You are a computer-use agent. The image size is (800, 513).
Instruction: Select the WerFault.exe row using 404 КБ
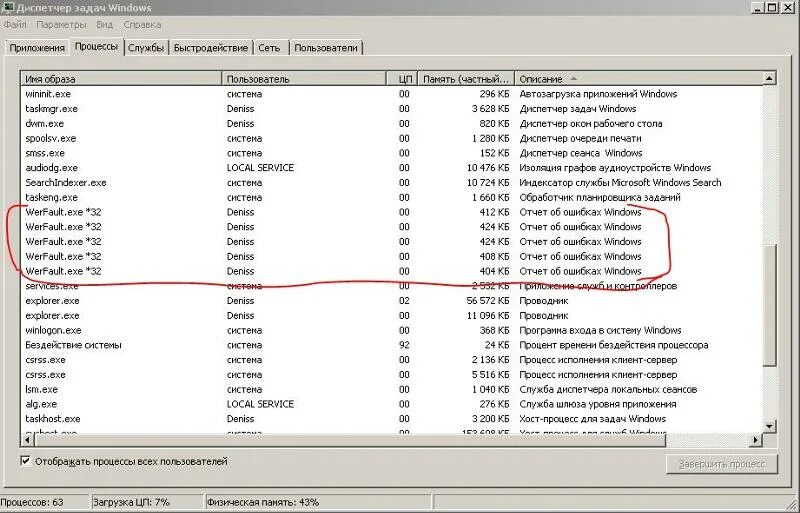[392, 271]
